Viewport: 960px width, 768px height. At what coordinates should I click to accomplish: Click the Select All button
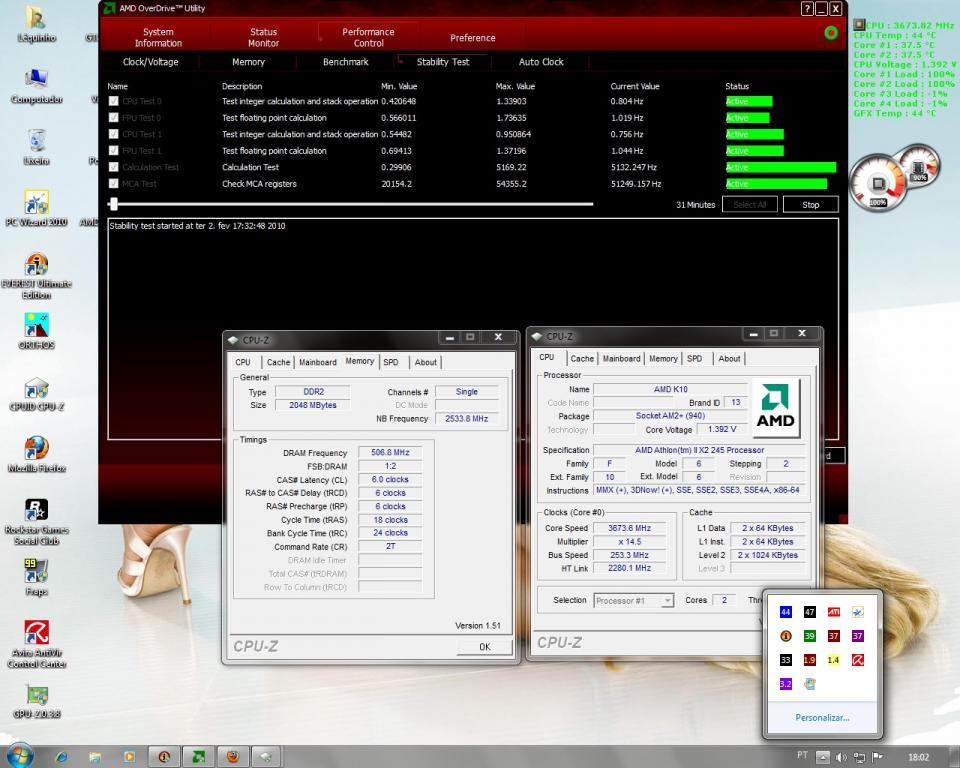[x=750, y=205]
